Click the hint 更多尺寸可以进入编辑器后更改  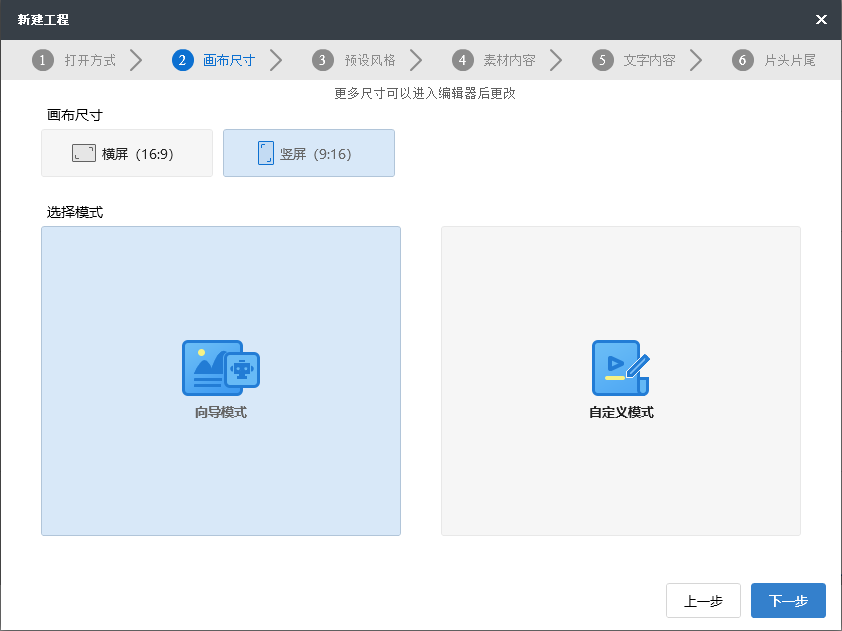[x=425, y=93]
